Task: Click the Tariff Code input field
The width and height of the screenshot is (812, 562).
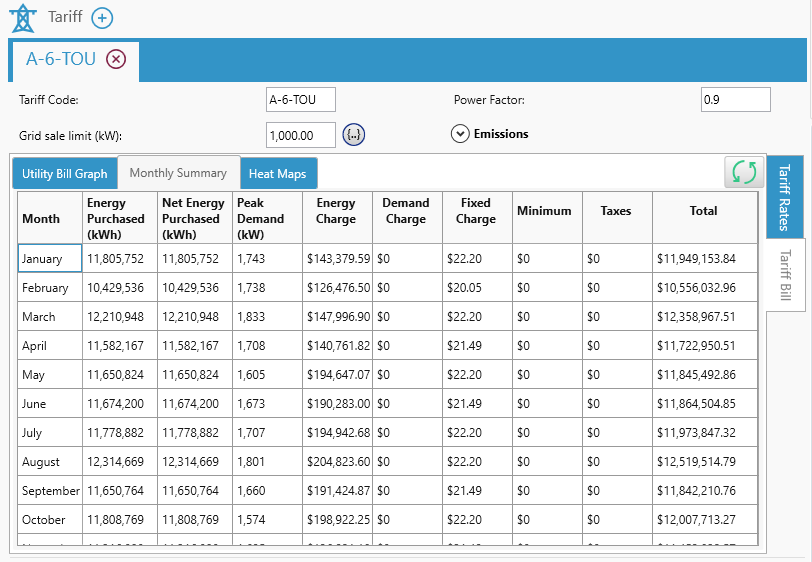Action: 301,100
